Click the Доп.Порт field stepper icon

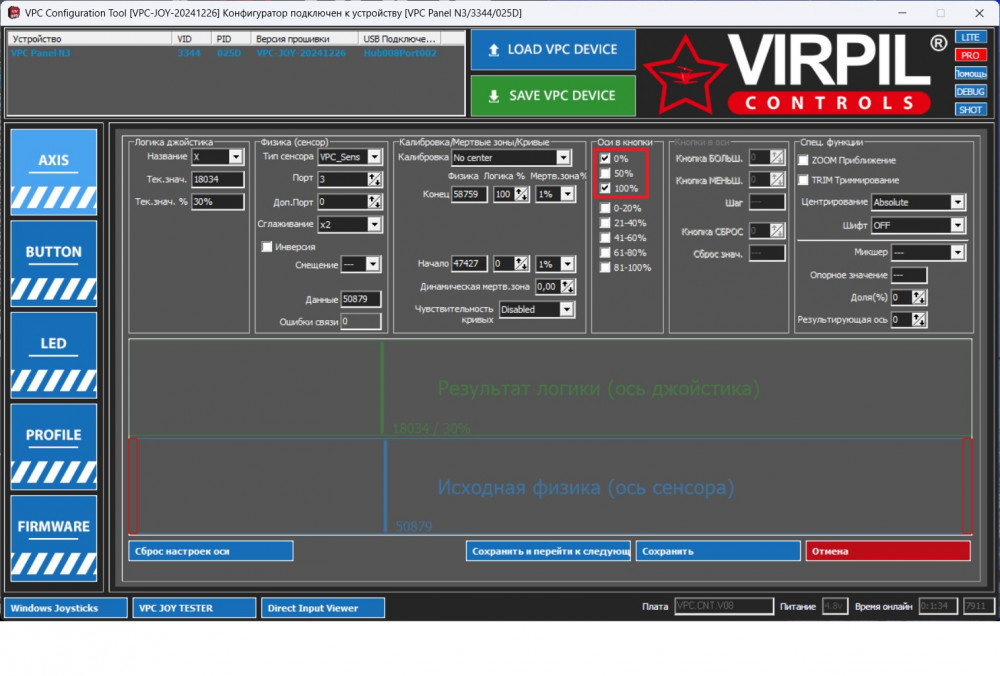click(375, 202)
